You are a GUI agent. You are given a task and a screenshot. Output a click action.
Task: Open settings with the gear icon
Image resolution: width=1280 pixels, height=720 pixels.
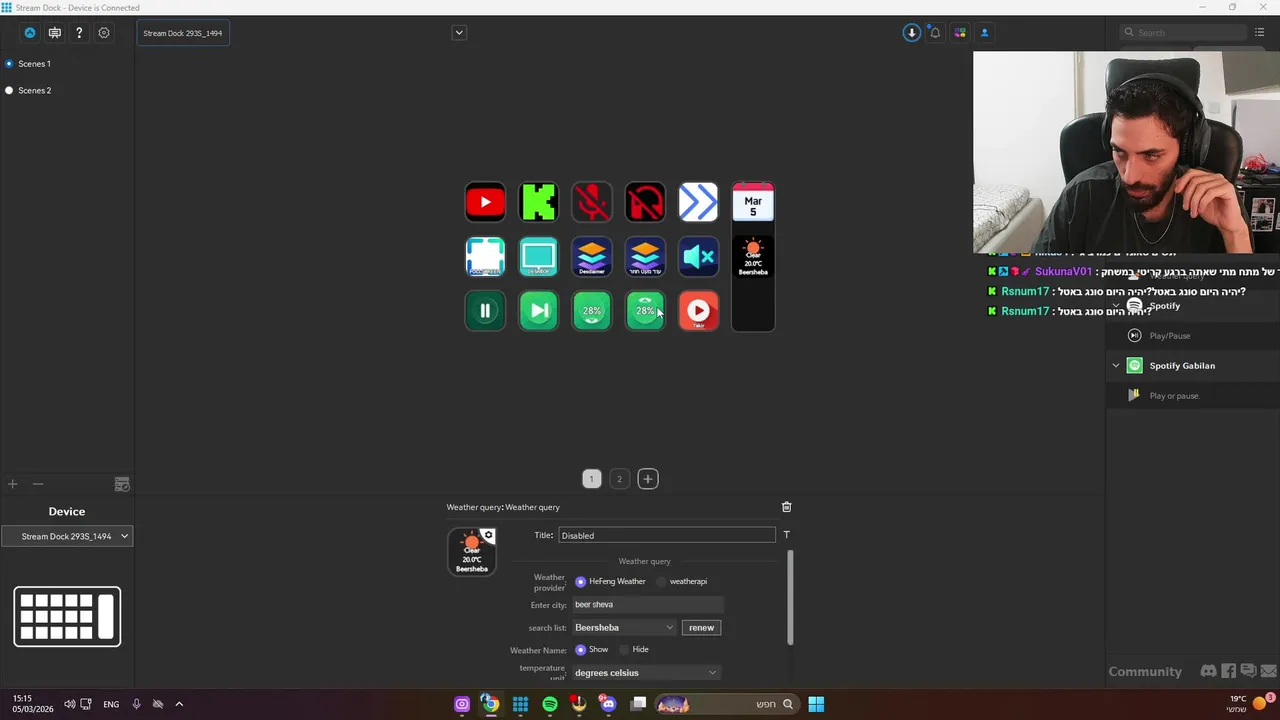(x=104, y=33)
